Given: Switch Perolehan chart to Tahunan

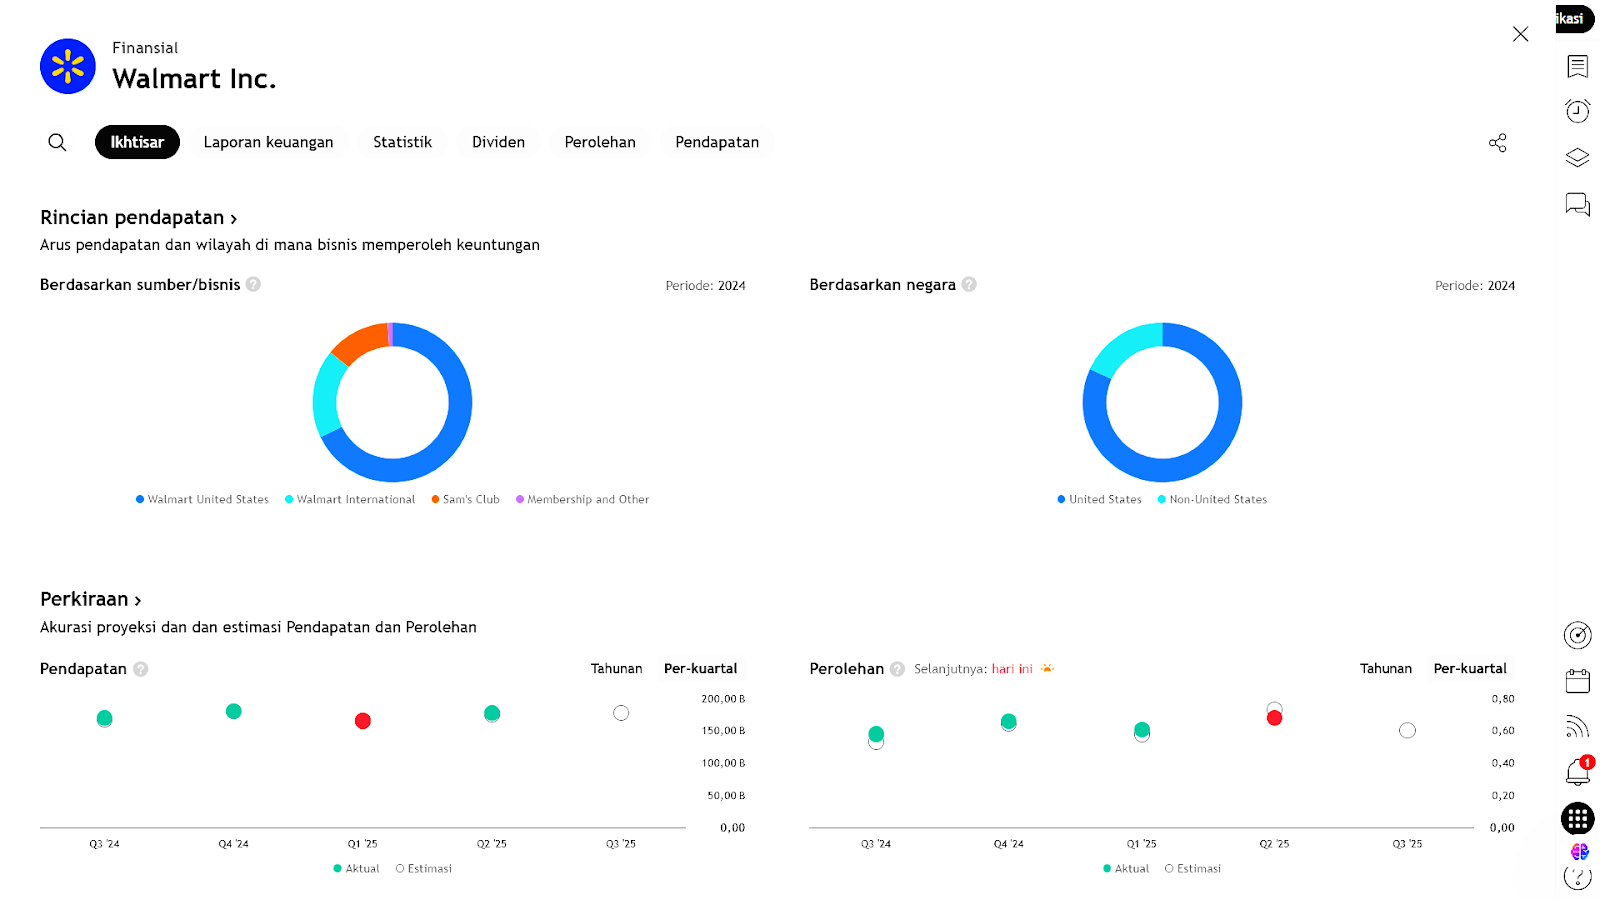Looking at the screenshot, I should click(x=1385, y=669).
